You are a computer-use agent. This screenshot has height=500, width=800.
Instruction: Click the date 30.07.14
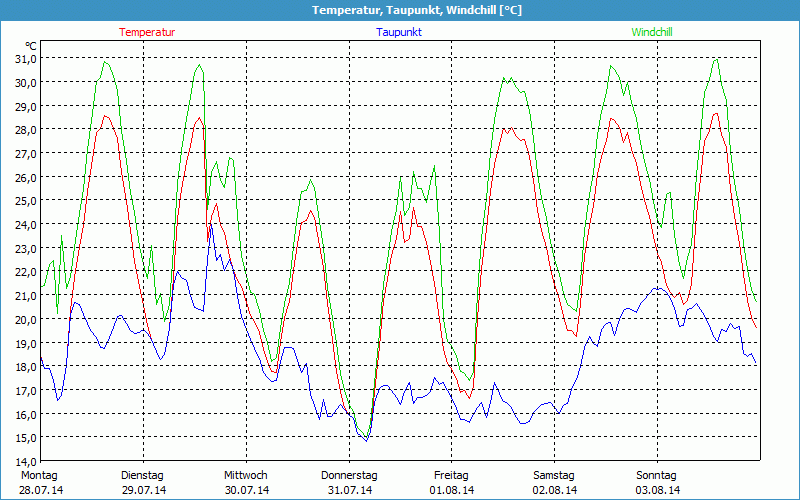[247, 490]
